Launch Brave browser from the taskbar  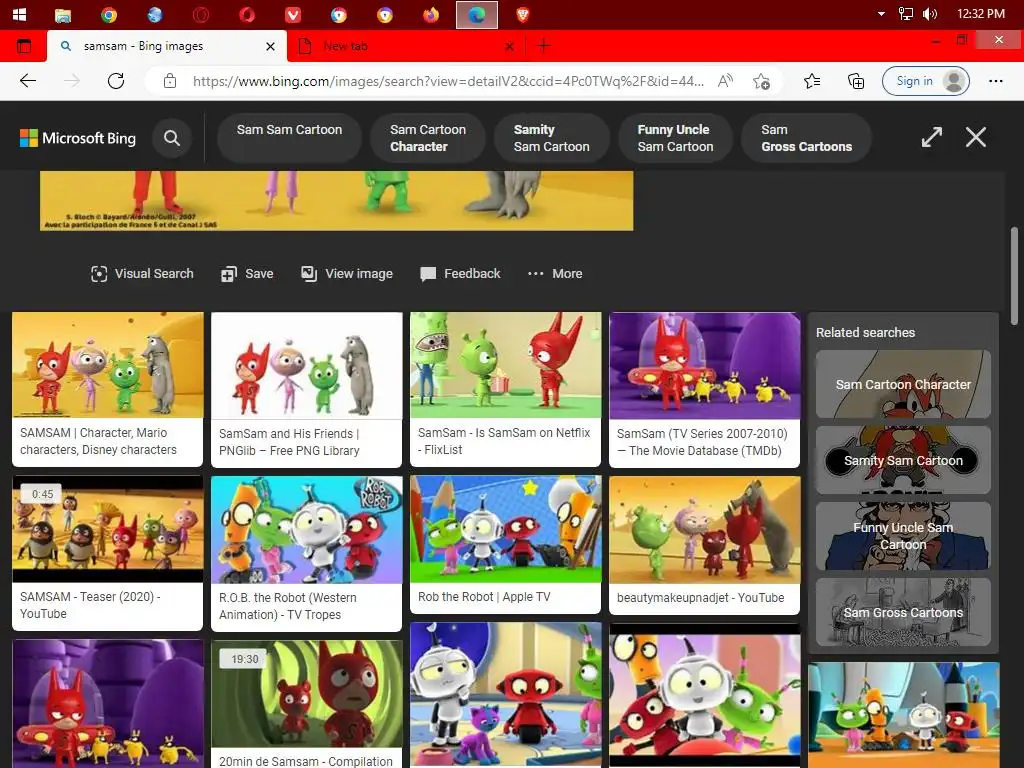coord(522,14)
